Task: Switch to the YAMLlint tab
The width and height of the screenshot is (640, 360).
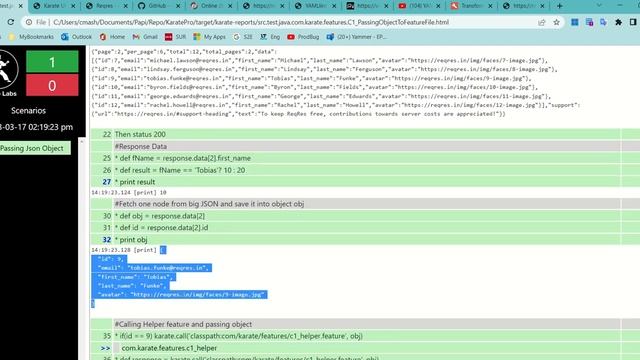Action: [316, 6]
